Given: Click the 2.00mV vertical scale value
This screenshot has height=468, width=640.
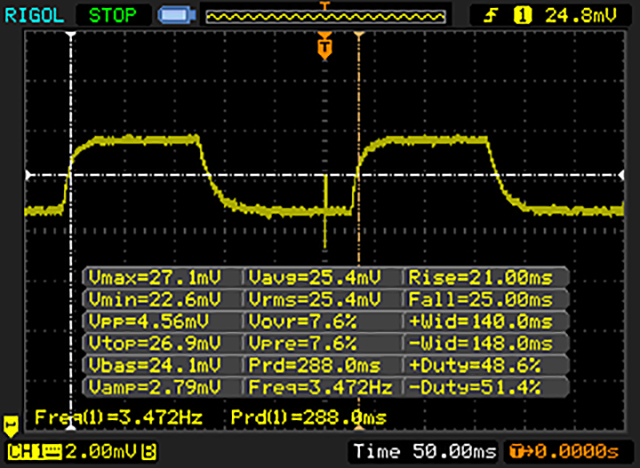Looking at the screenshot, I should click(101, 452).
